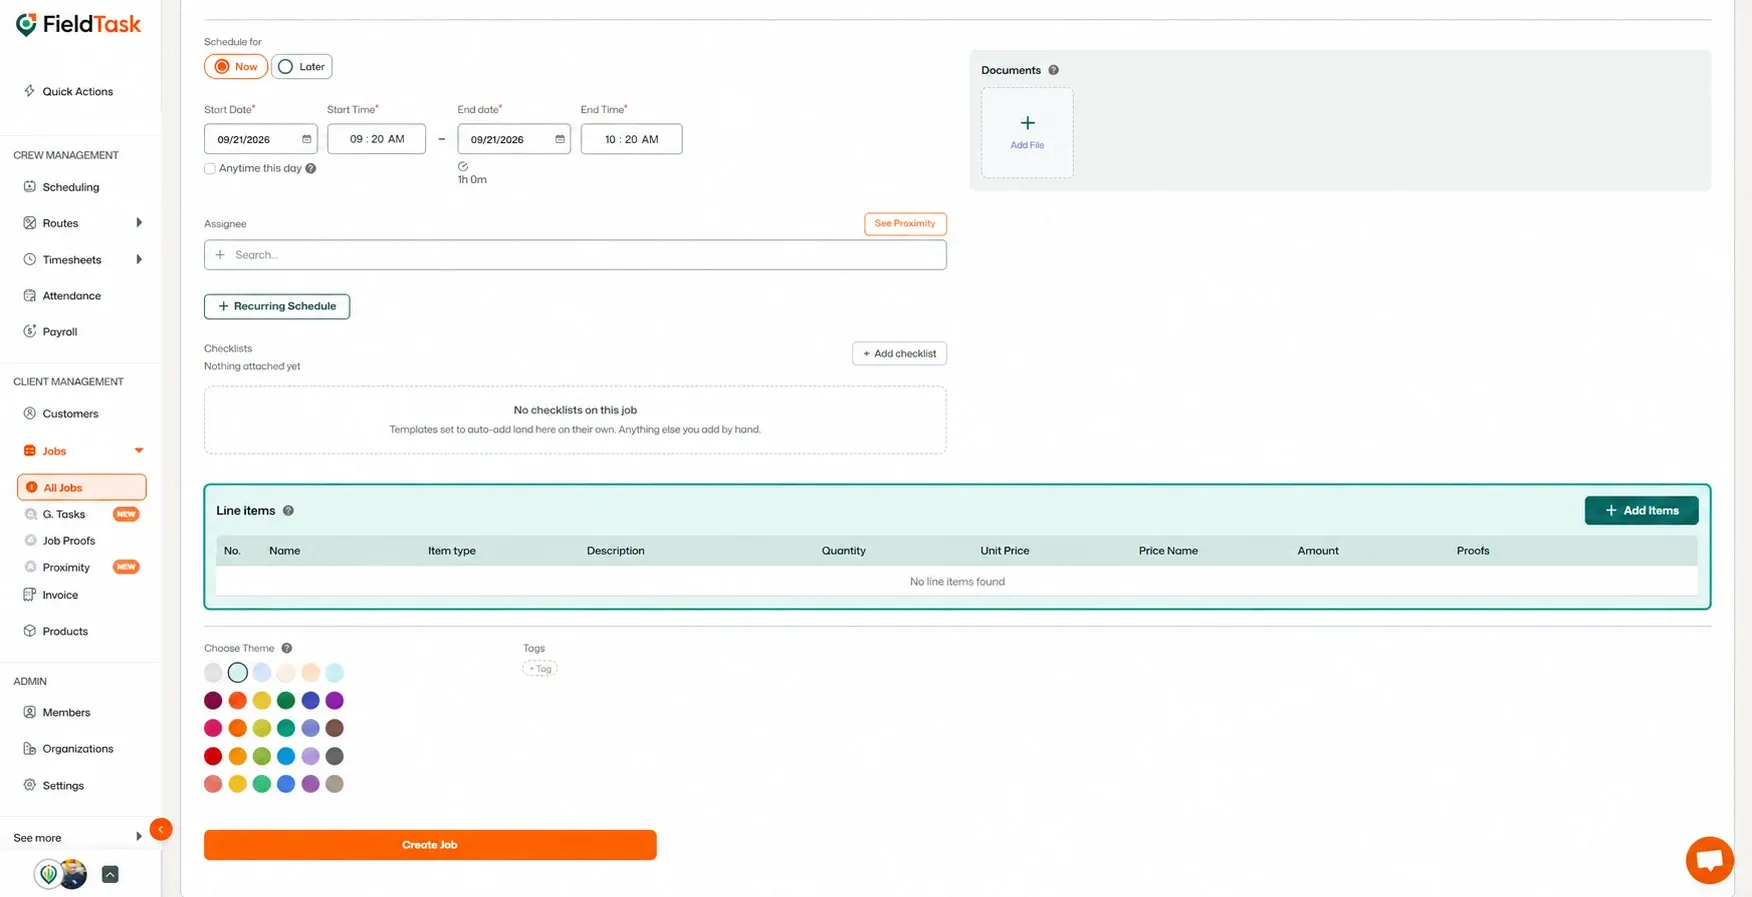Click the Documents help question icon
The width and height of the screenshot is (1752, 897).
1053,70
